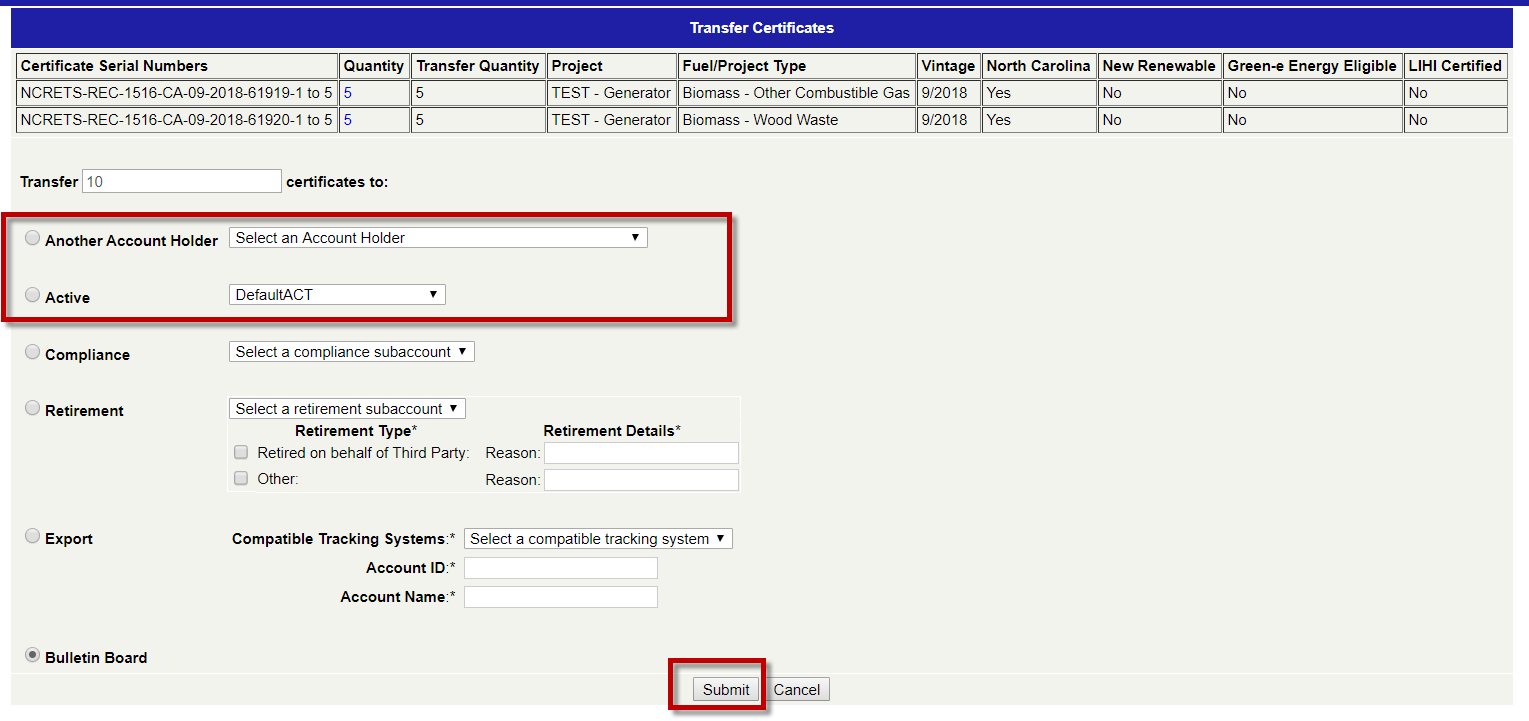Open quantity link for Wood Waste certificate row
The image size is (1529, 721).
point(347,120)
